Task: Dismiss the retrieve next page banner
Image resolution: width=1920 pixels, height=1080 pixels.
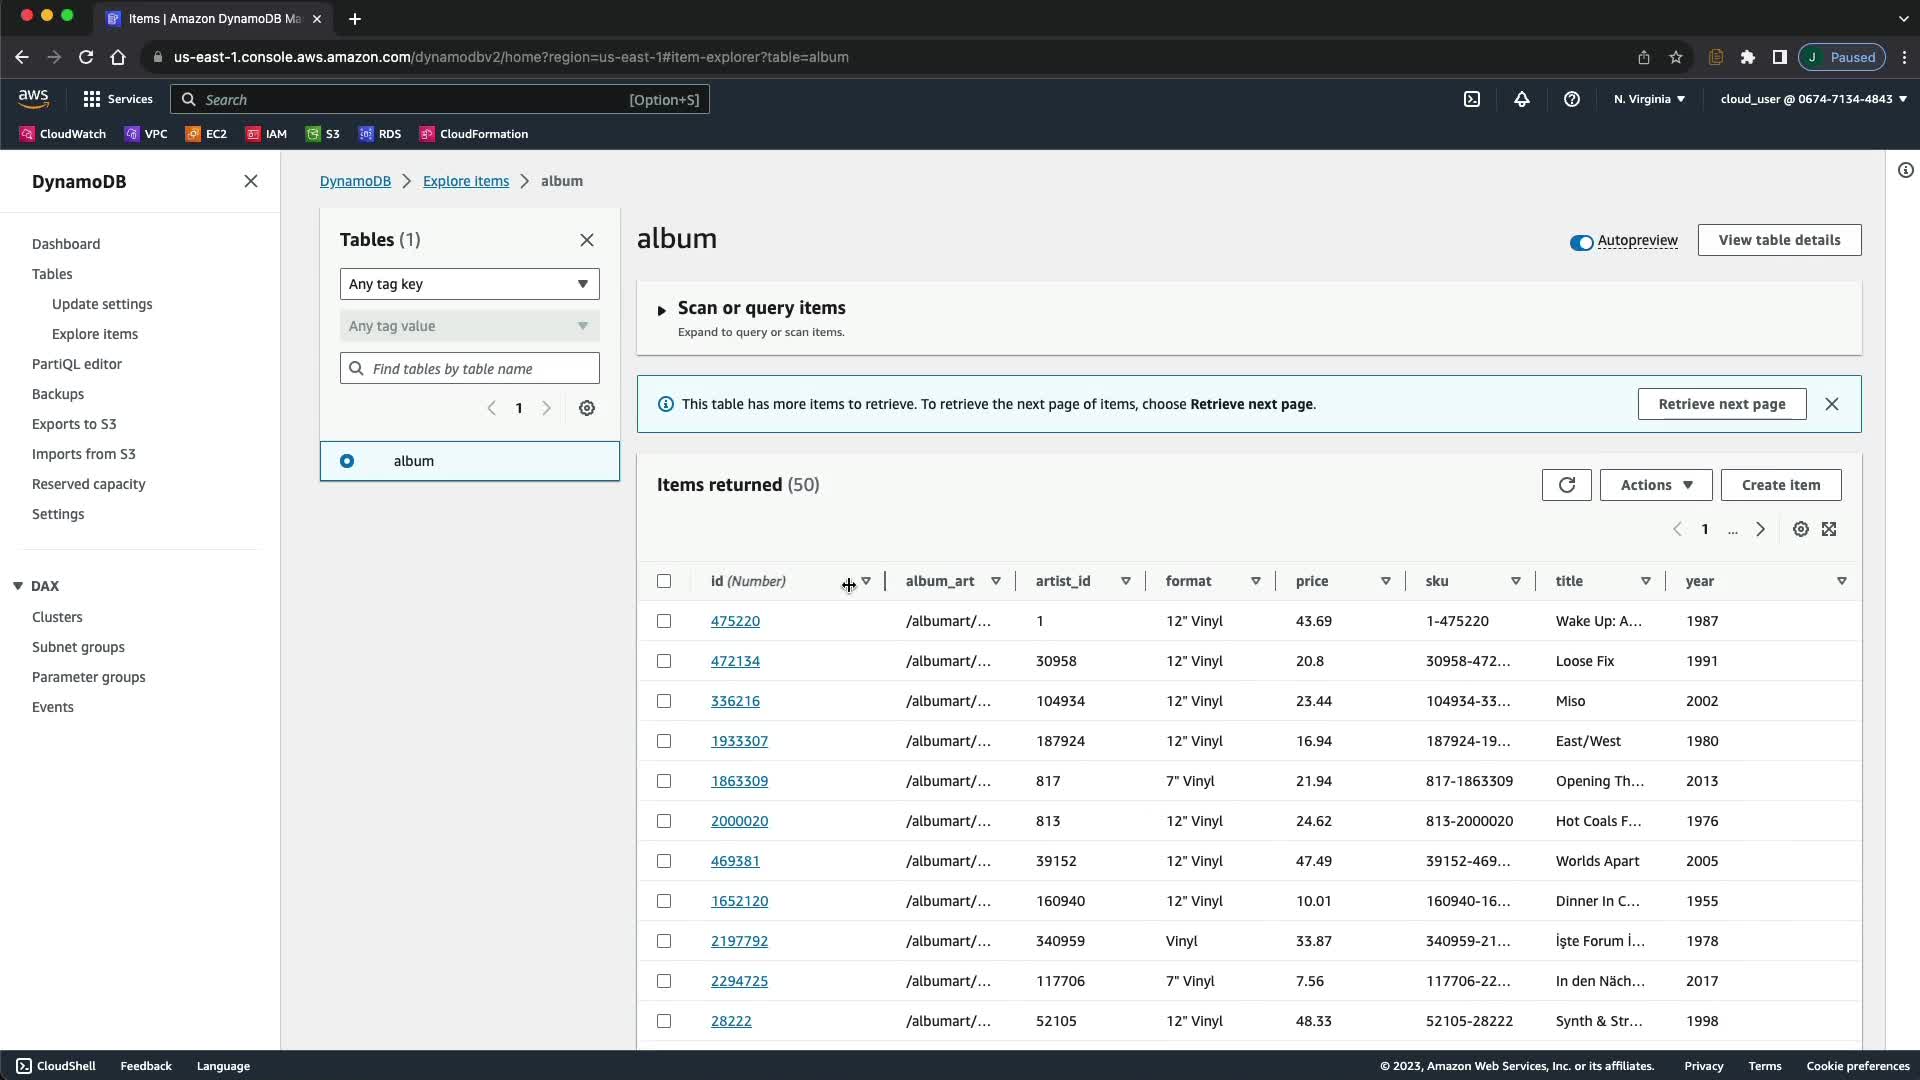Action: (x=1831, y=404)
